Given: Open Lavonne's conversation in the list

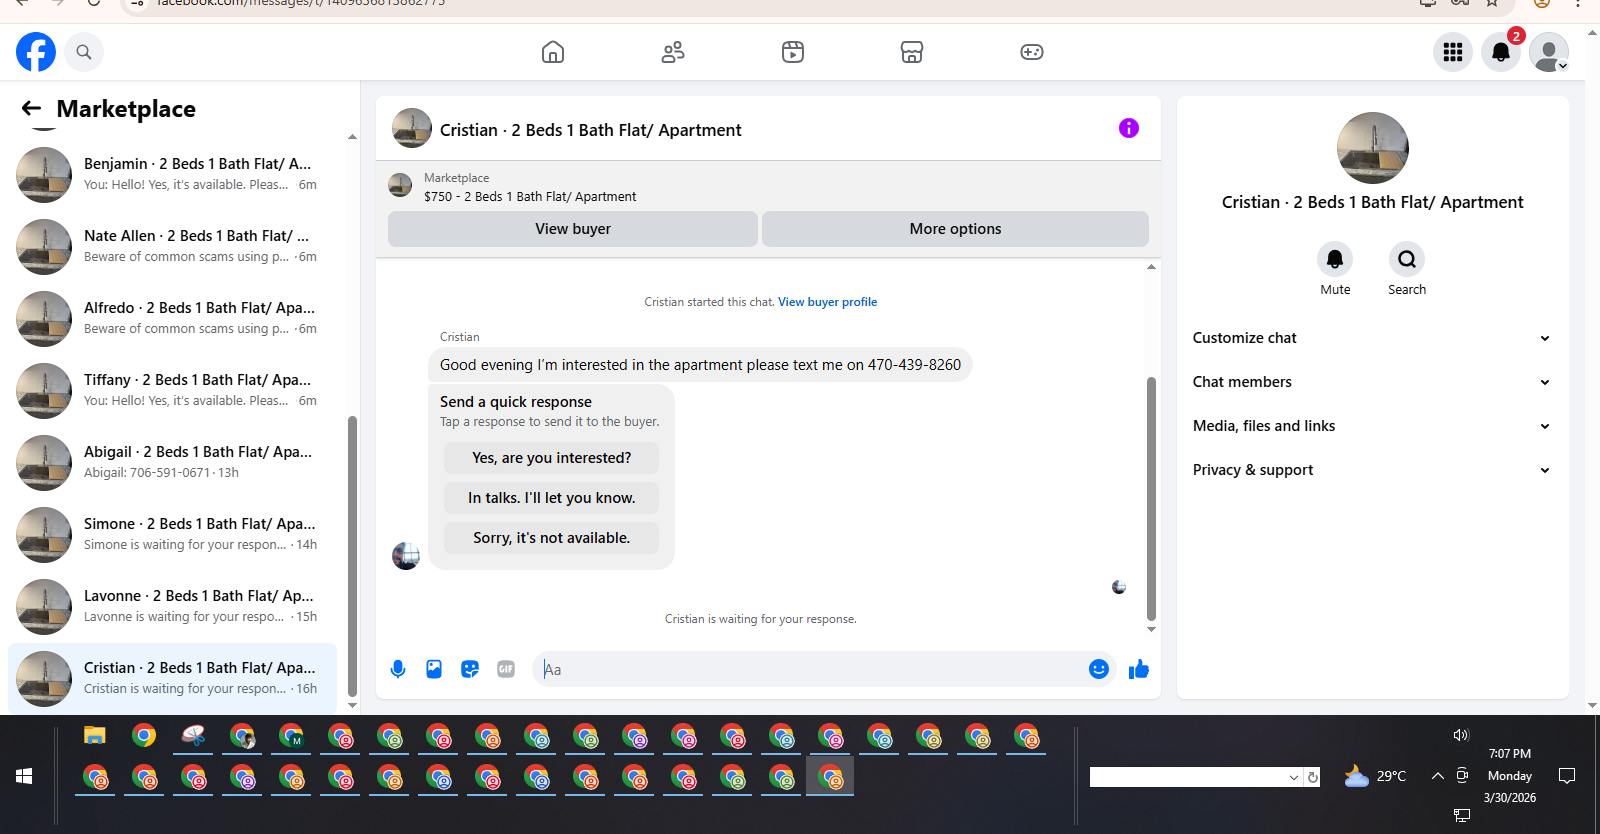Looking at the screenshot, I should tap(172, 606).
